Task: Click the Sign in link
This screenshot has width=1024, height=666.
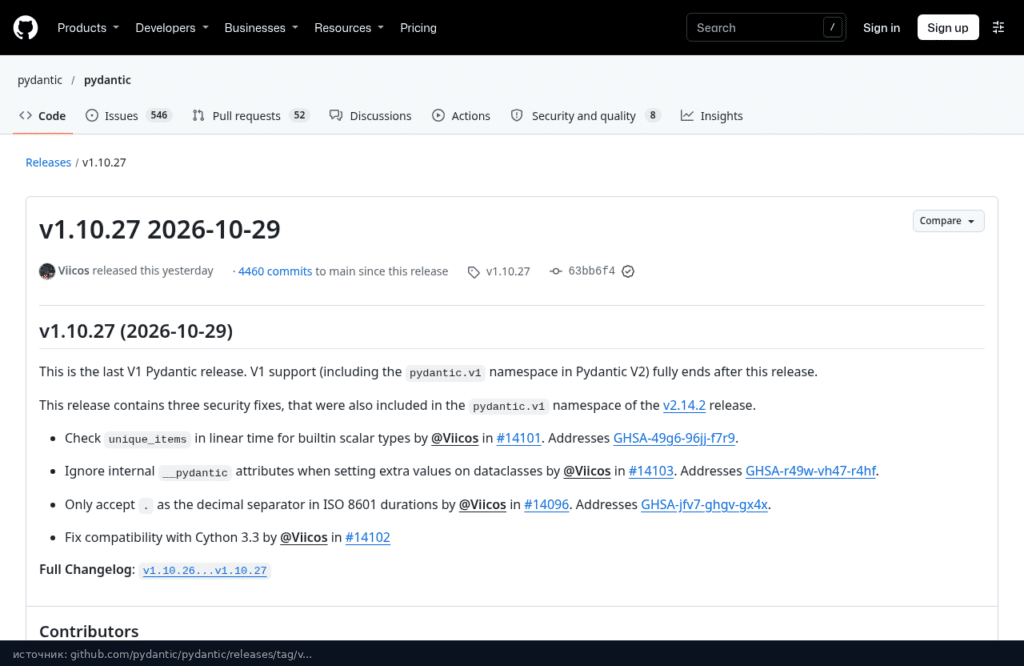Action: click(x=881, y=28)
